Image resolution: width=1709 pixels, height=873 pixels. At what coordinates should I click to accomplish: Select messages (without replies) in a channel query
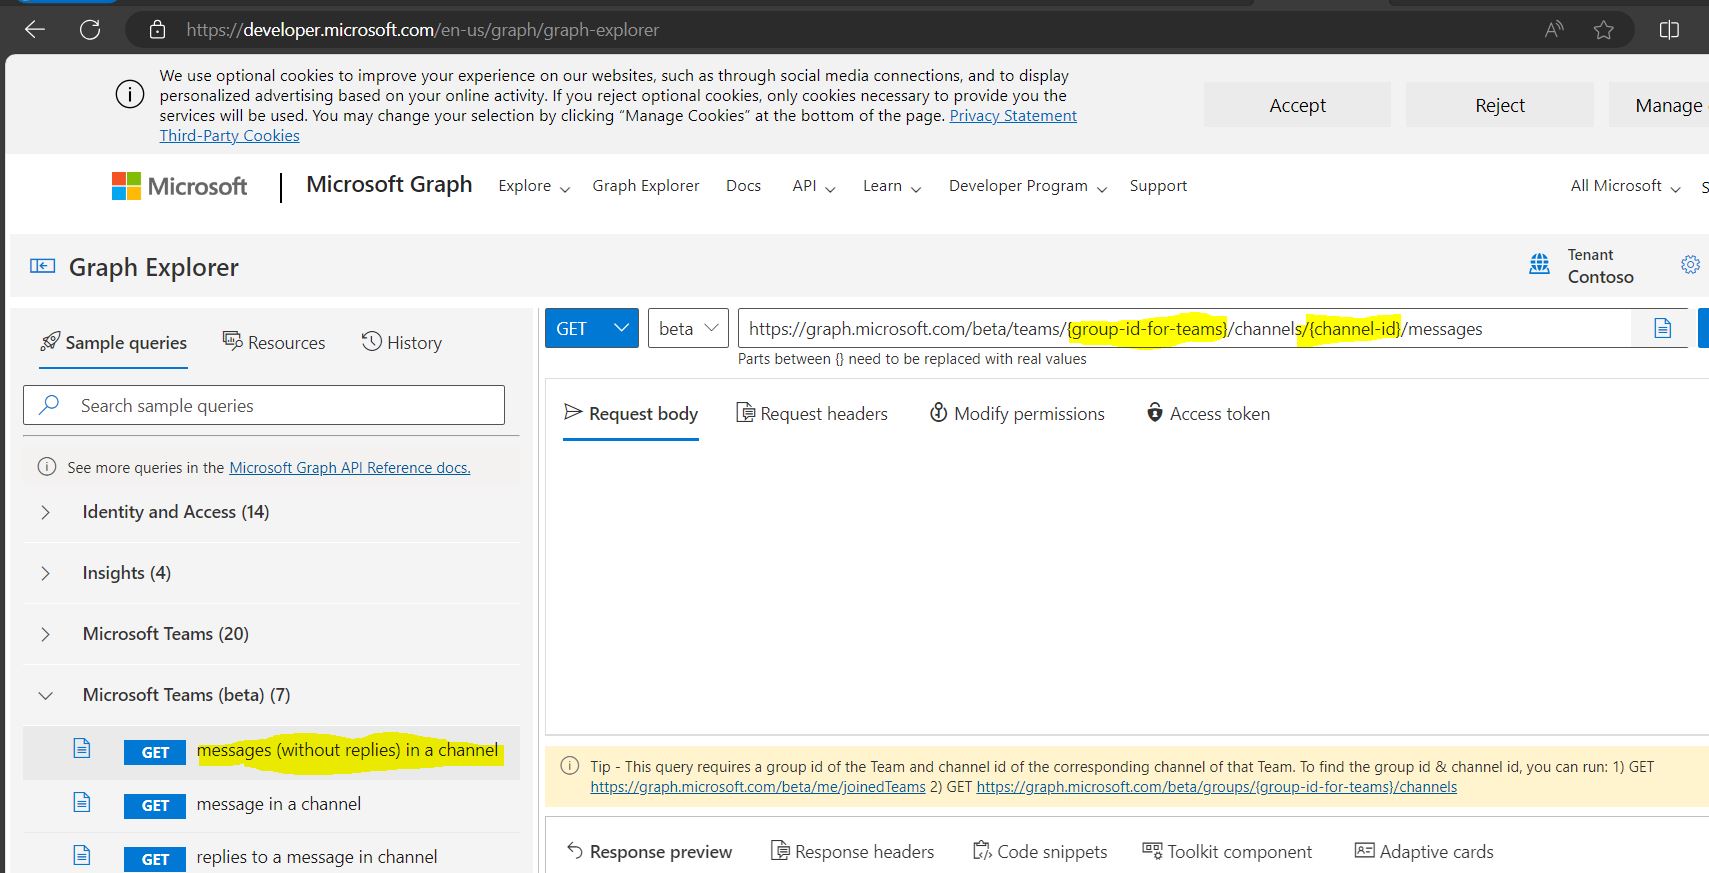(x=347, y=750)
